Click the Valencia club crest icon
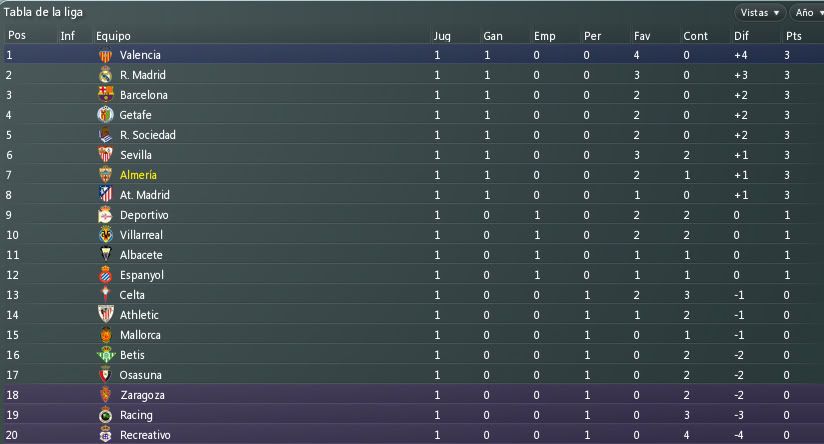824x444 pixels. click(x=106, y=55)
